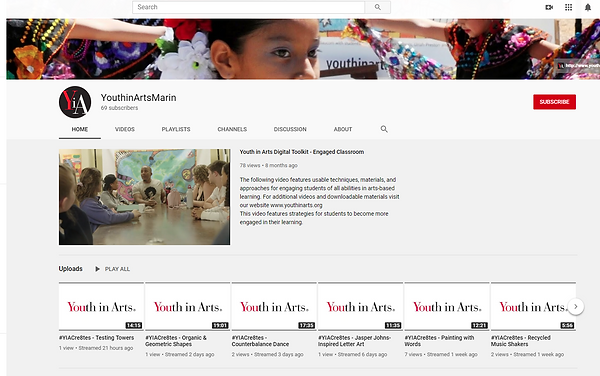The height and width of the screenshot is (376, 600).
Task: Switch to the Home tab
Action: [x=80, y=129]
